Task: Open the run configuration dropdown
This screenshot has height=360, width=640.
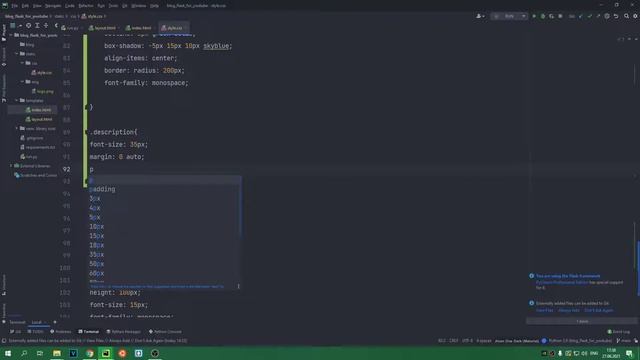Action: [509, 16]
